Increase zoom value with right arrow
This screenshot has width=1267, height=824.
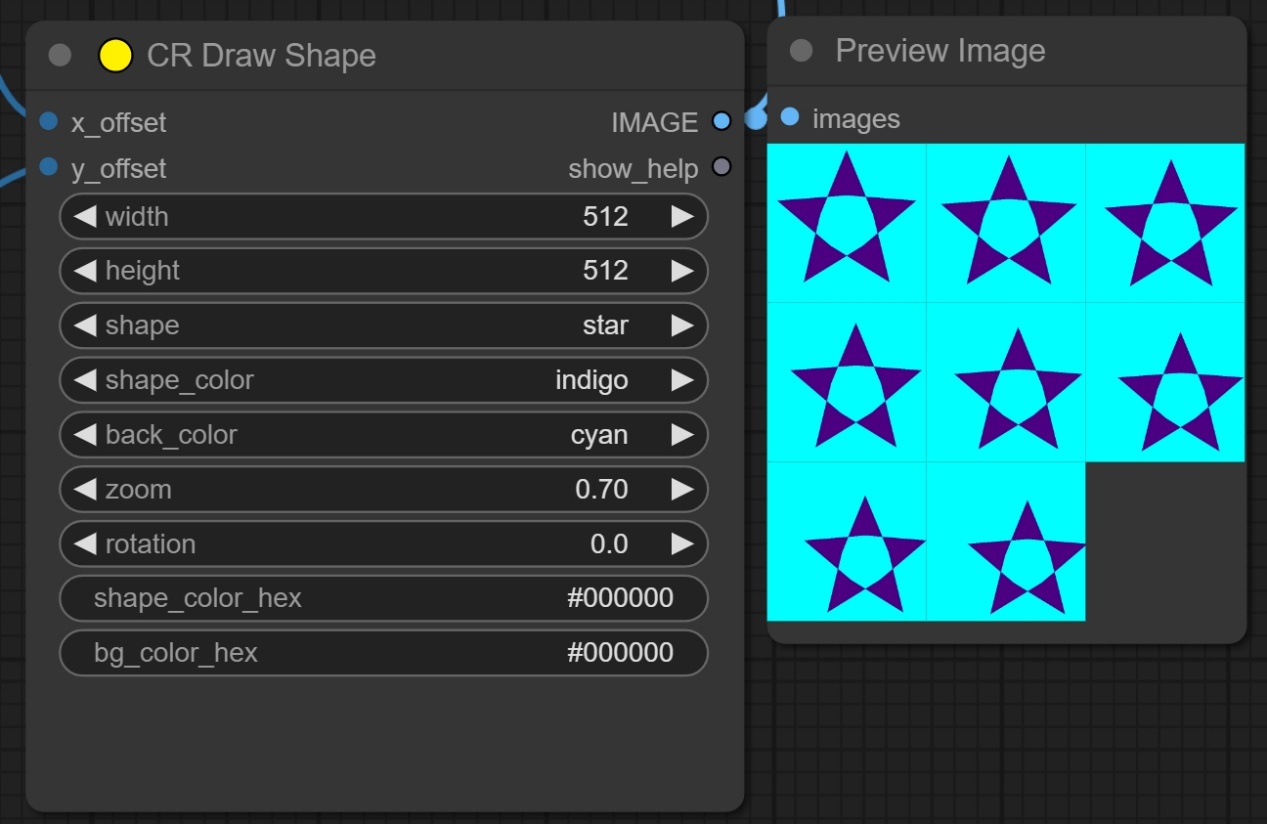click(x=682, y=489)
